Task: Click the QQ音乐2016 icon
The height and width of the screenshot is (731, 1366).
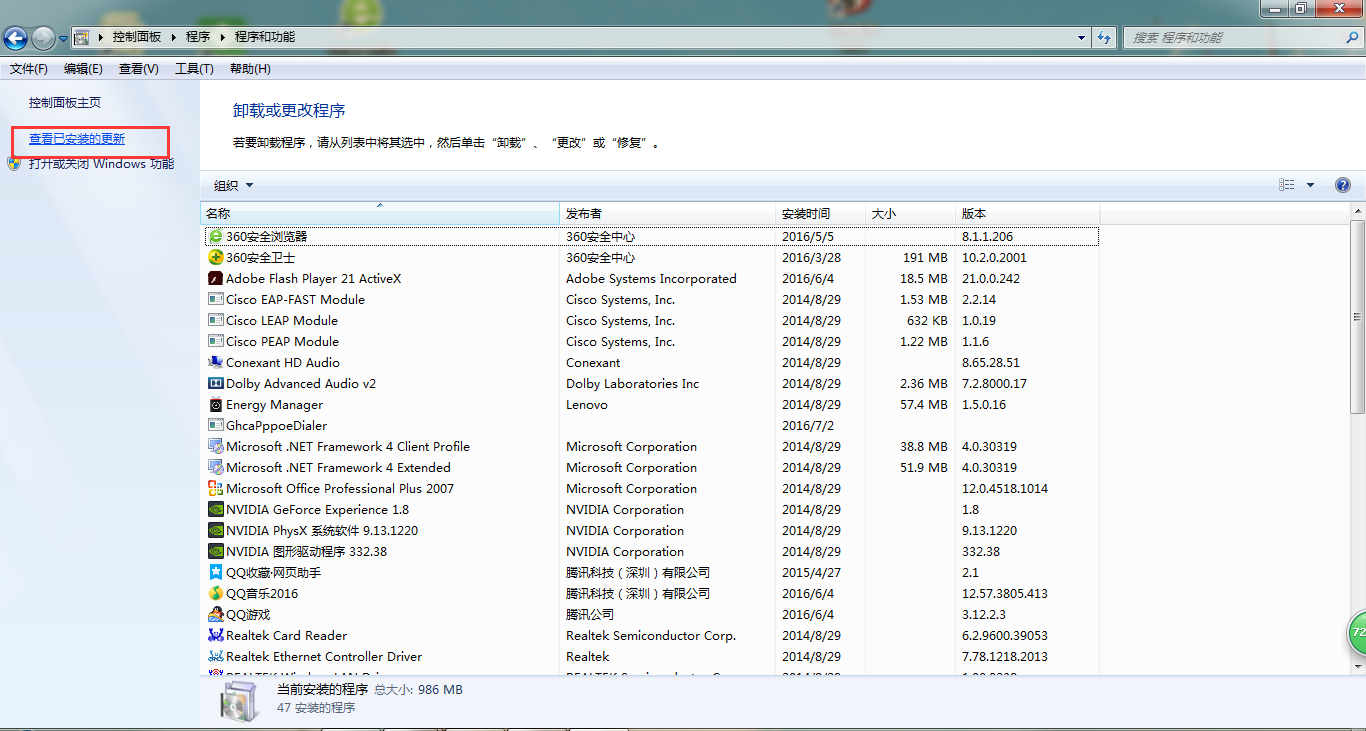Action: coord(215,594)
